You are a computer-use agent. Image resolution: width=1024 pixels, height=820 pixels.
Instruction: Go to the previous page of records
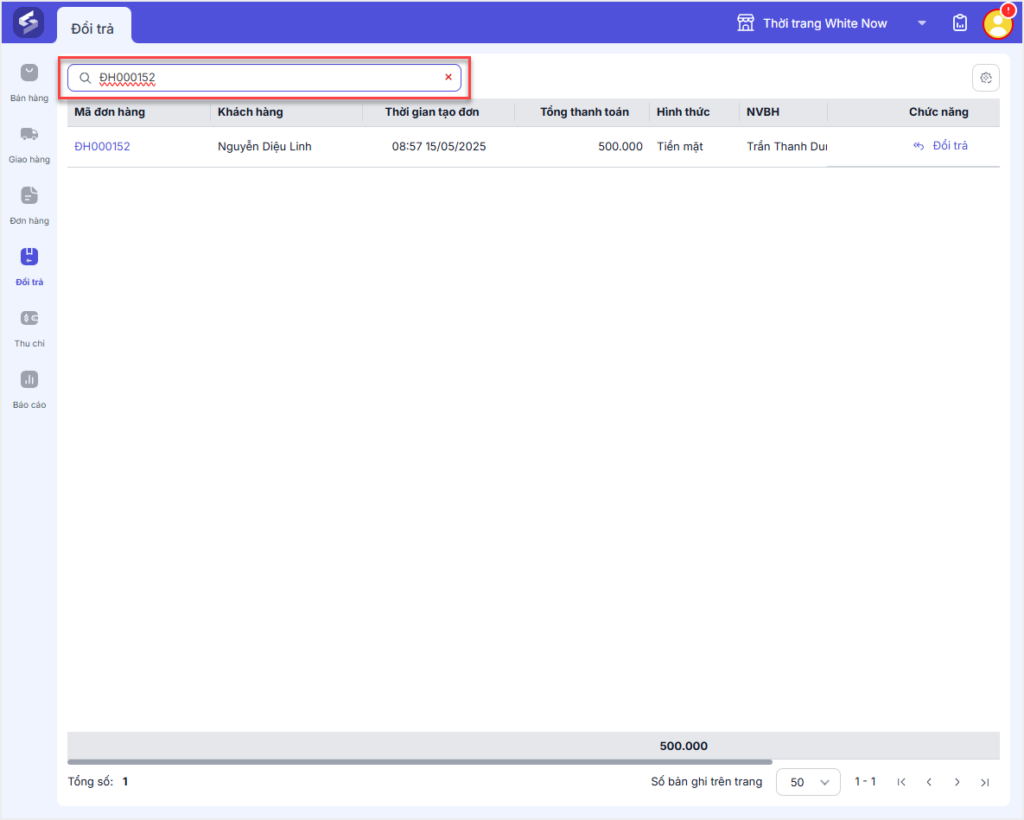tap(929, 782)
